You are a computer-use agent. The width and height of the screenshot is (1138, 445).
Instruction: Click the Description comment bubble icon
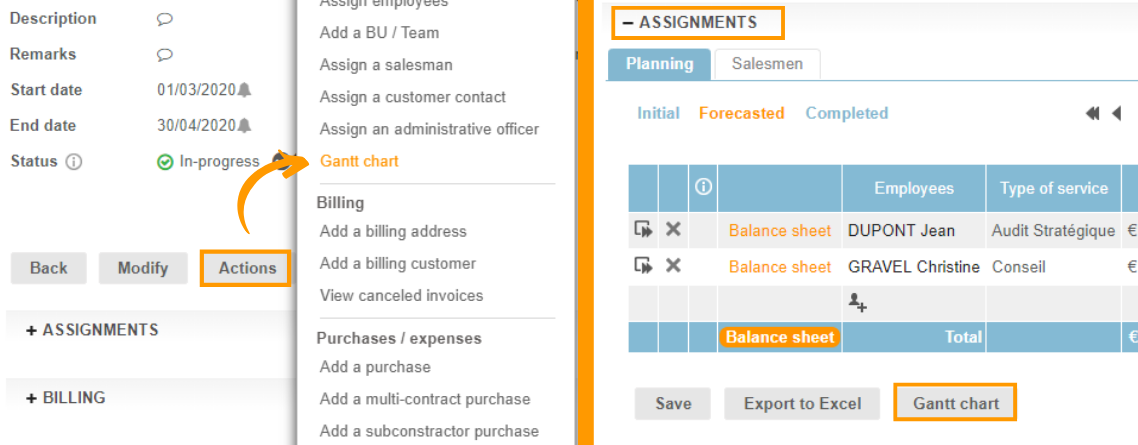[165, 19]
